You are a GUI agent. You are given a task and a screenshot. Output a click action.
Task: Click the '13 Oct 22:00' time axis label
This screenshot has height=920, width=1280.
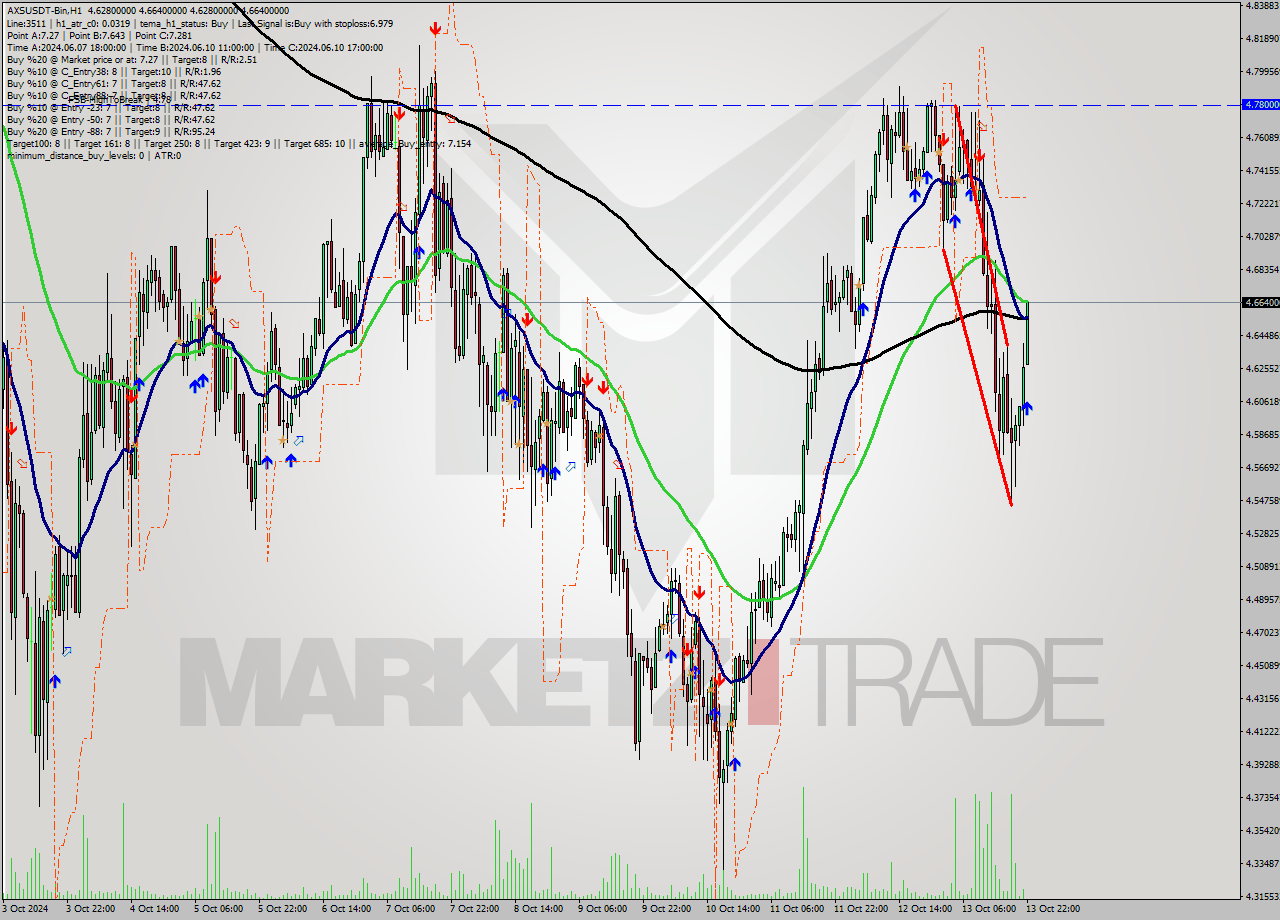click(1054, 909)
